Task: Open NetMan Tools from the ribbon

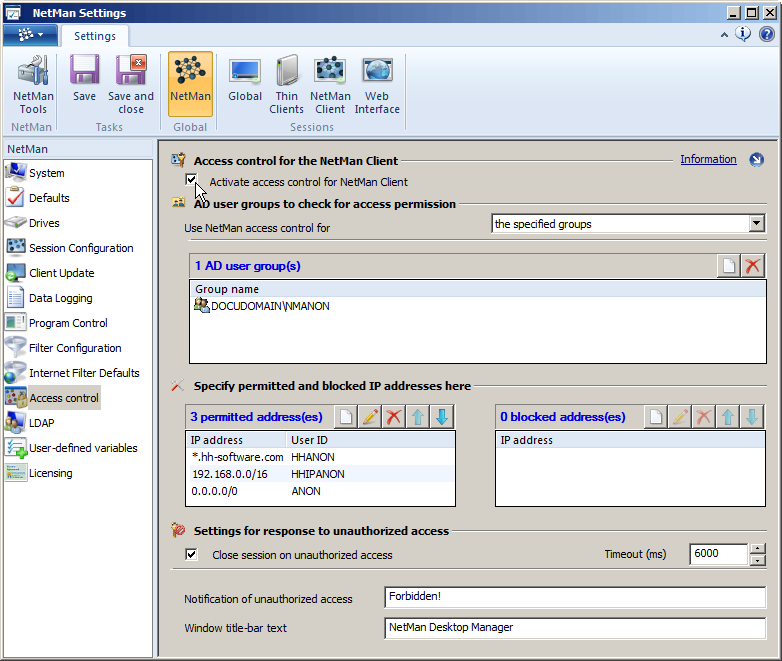Action: [x=33, y=85]
